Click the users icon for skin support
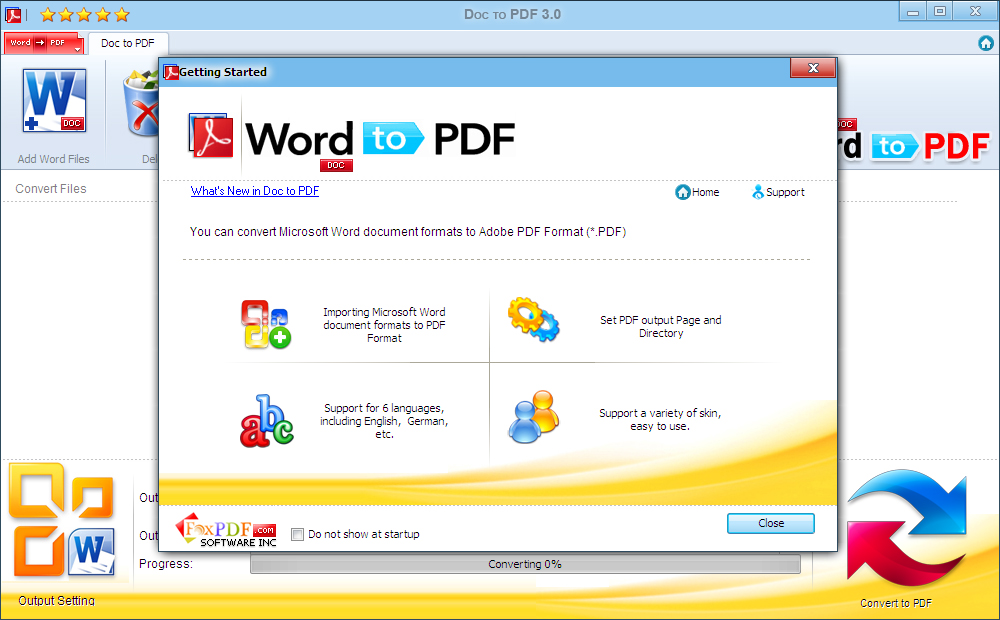Image resolution: width=1000 pixels, height=620 pixels. pos(534,417)
